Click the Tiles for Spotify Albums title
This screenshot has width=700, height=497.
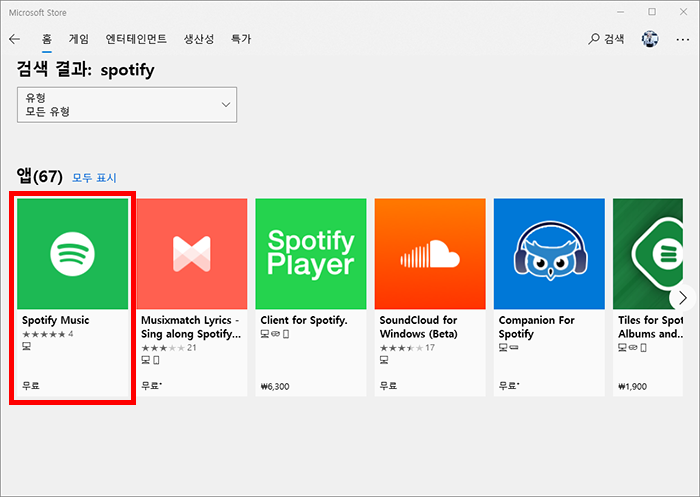pos(650,327)
